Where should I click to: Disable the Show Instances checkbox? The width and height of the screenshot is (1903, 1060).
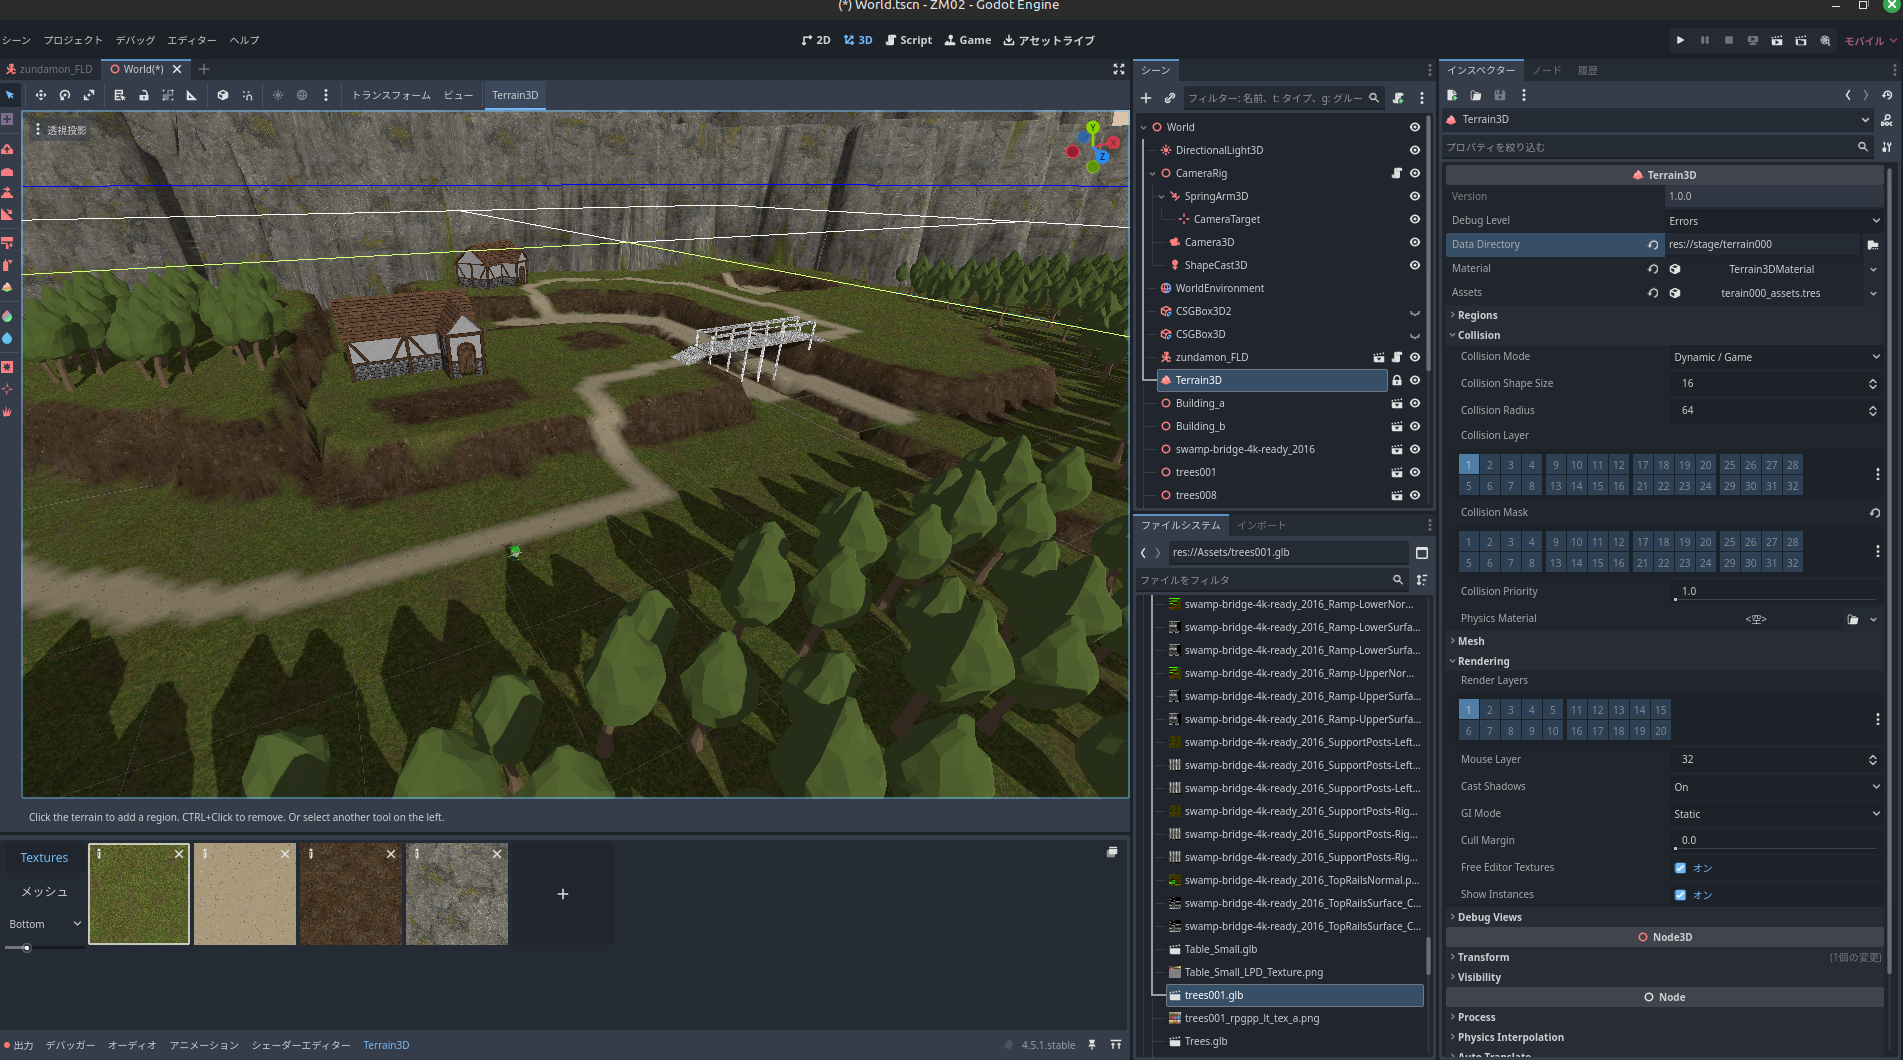click(x=1680, y=895)
